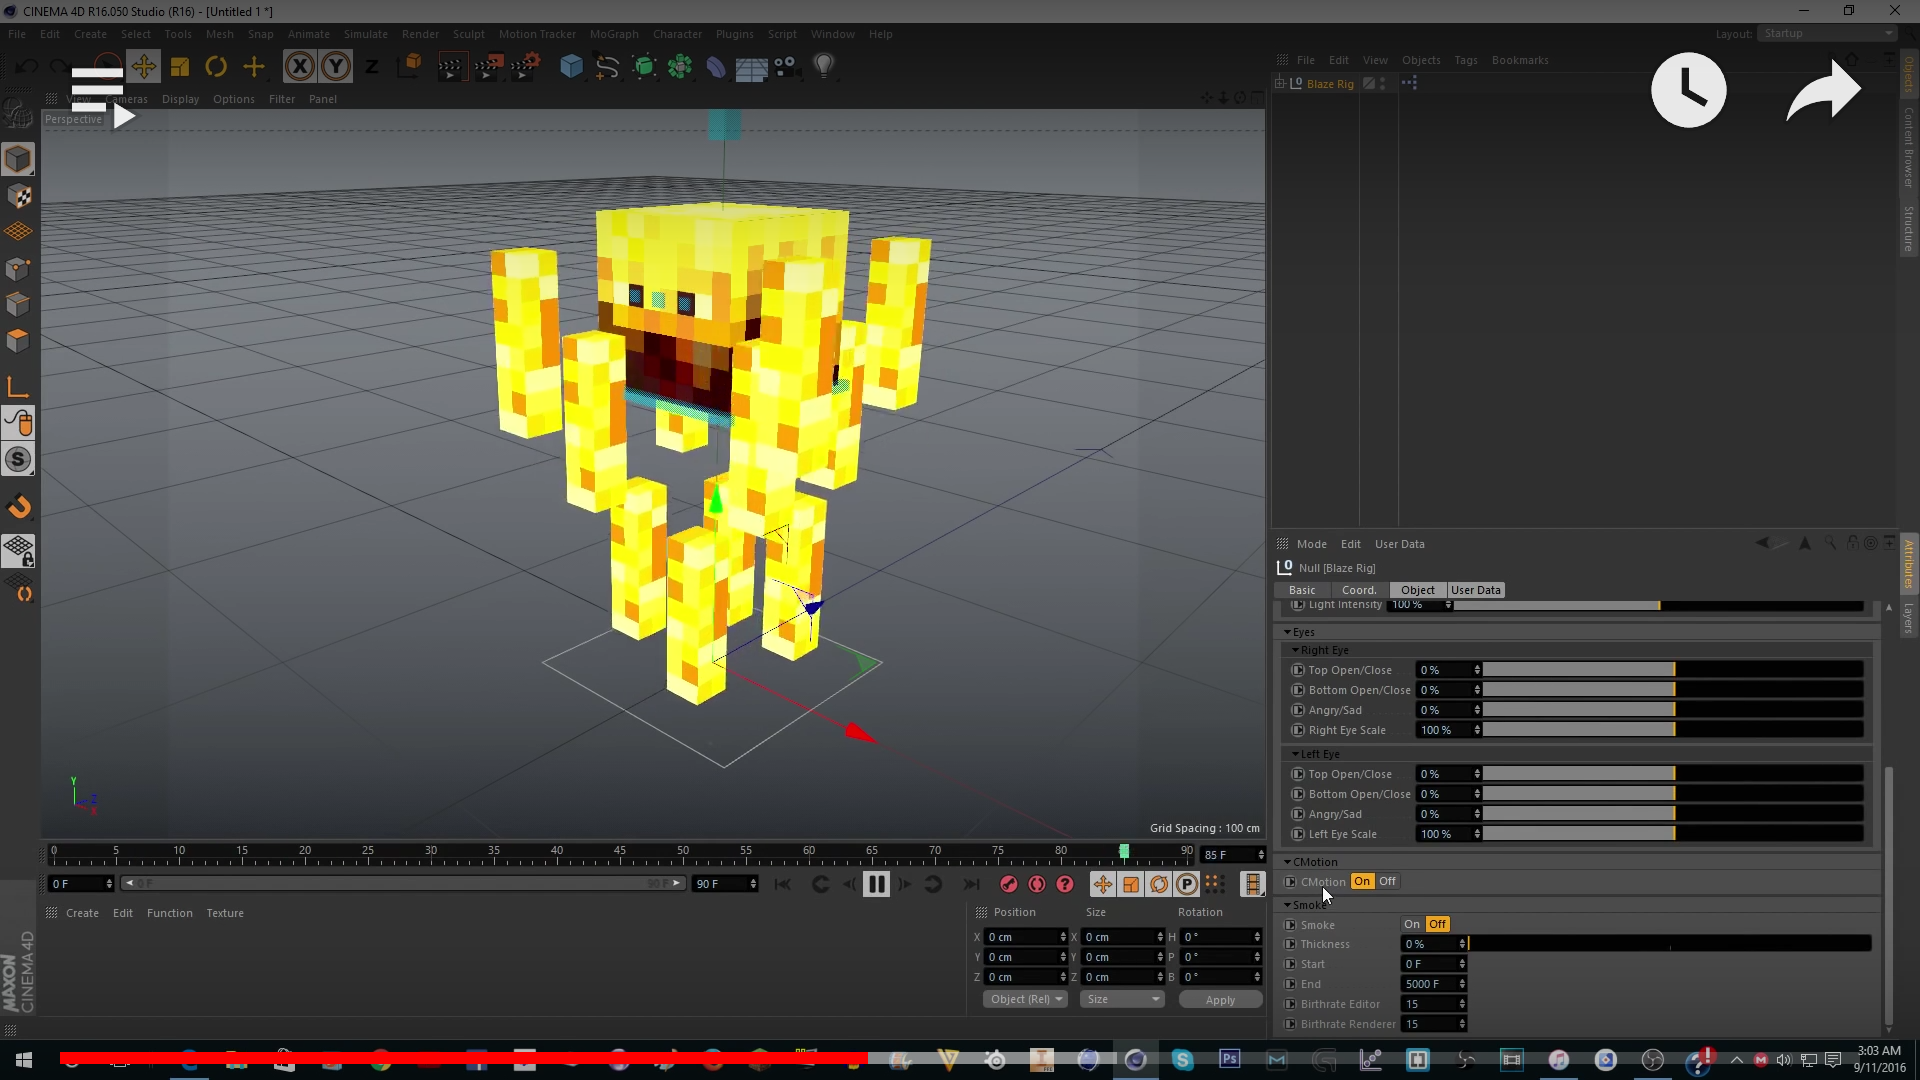This screenshot has width=1920, height=1080.
Task: Toggle the Z axis lock
Action: click(x=372, y=67)
